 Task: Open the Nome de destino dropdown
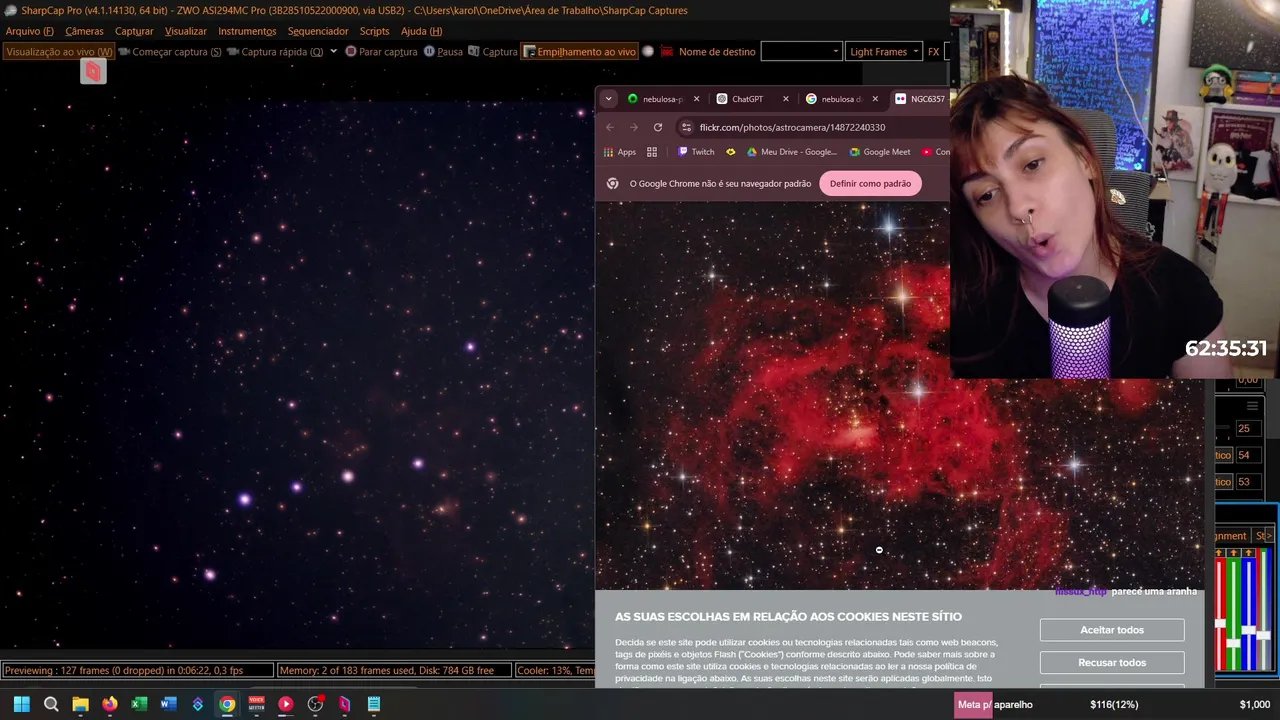coord(801,52)
